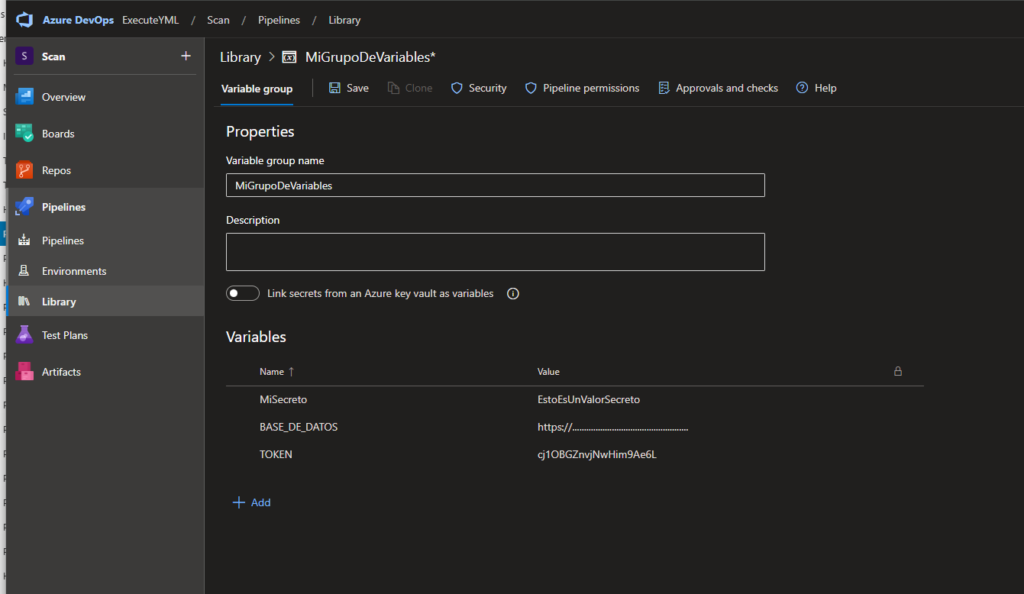
Task: Click the Environments sidebar icon
Action: [25, 271]
